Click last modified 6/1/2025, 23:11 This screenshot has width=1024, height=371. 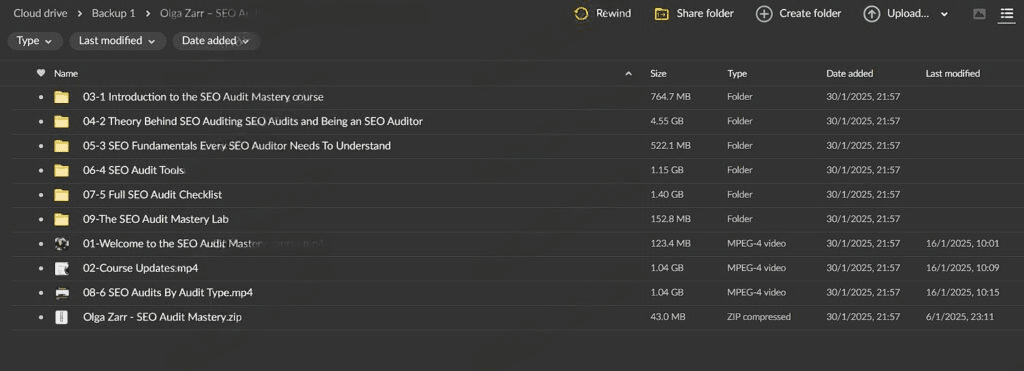[960, 317]
